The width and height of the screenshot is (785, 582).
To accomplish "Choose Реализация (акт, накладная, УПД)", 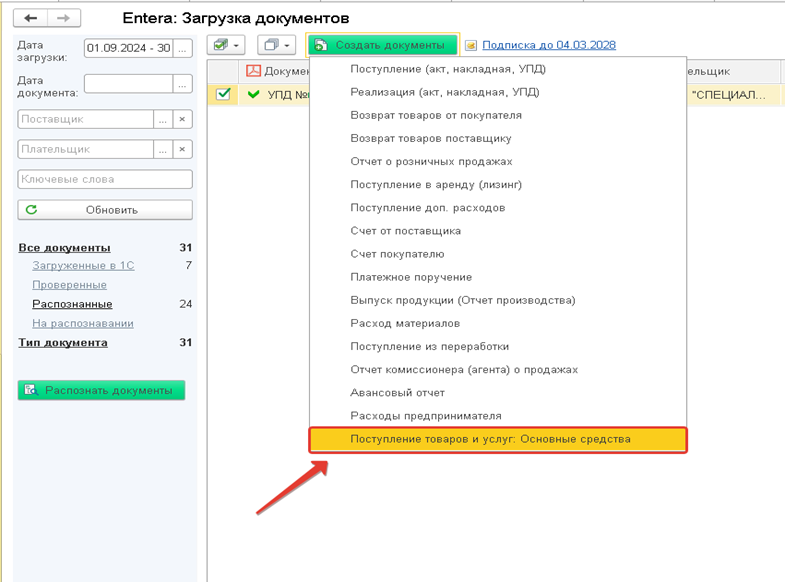I will pyautogui.click(x=498, y=92).
